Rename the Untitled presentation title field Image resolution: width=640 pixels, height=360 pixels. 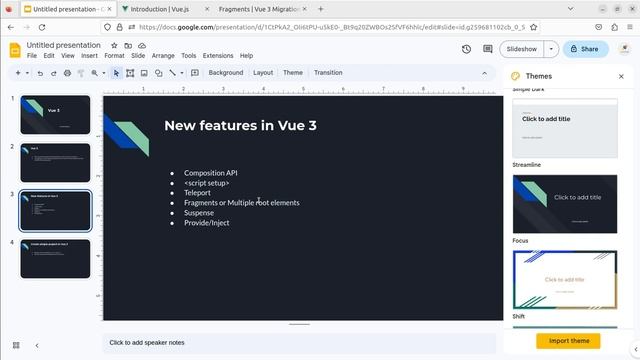pyautogui.click(x=63, y=45)
